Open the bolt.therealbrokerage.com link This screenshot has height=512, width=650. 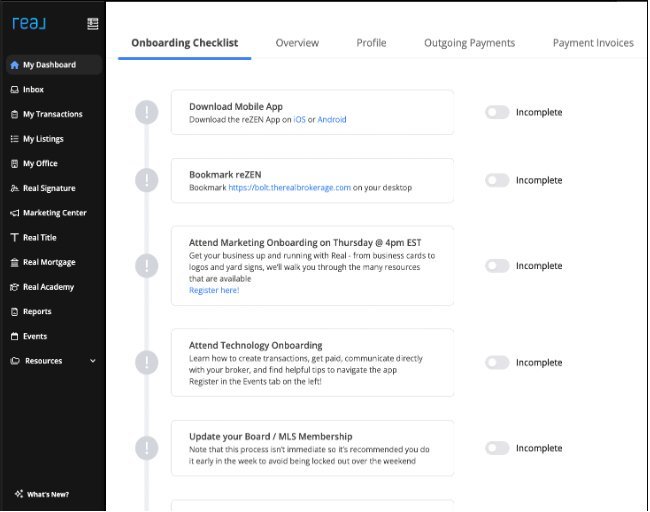[x=289, y=188]
